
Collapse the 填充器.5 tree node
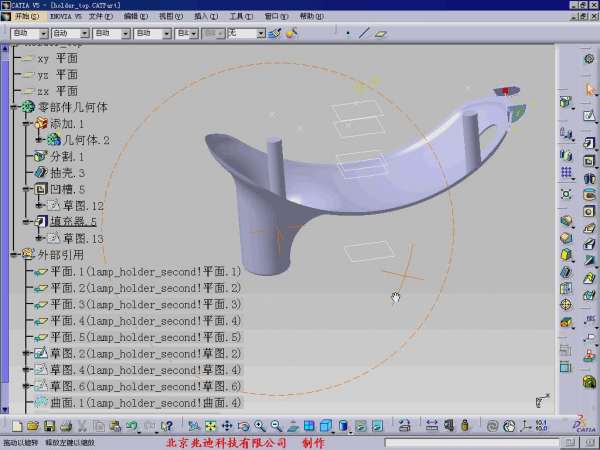coord(26,222)
